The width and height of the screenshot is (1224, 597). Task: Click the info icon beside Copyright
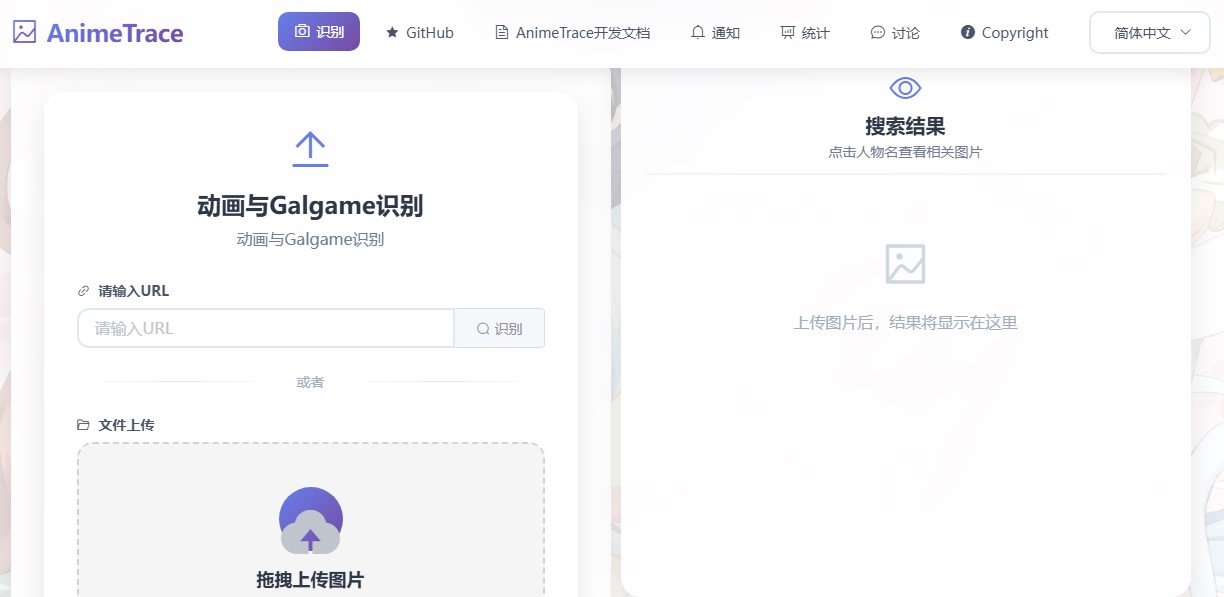967,33
